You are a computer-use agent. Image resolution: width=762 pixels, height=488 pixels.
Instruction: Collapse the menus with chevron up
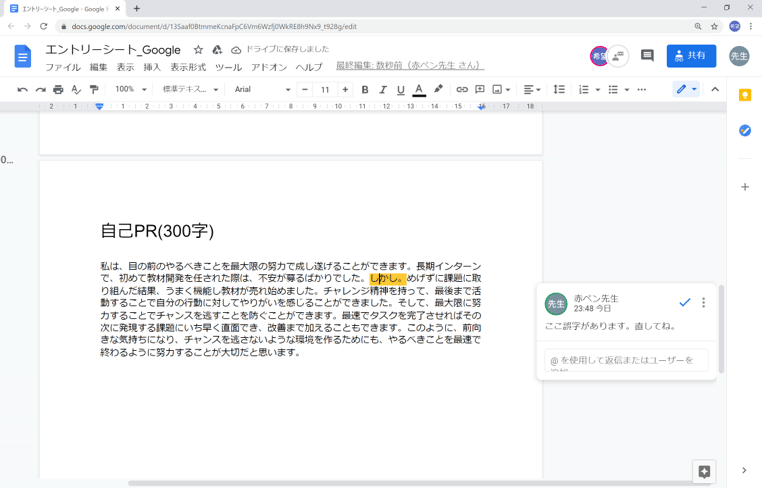pos(715,89)
